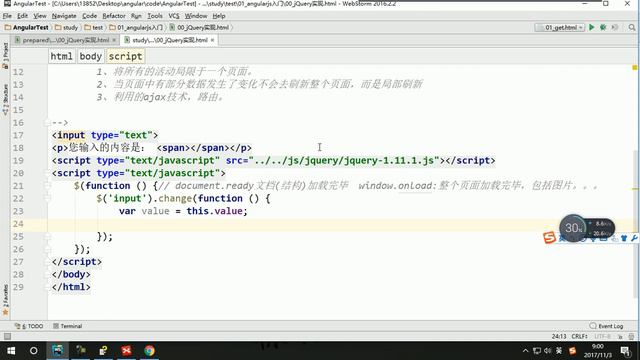Image resolution: width=640 pixels, height=360 pixels.
Task: Collapse the change handler fold at line 22
Action: 47,198
